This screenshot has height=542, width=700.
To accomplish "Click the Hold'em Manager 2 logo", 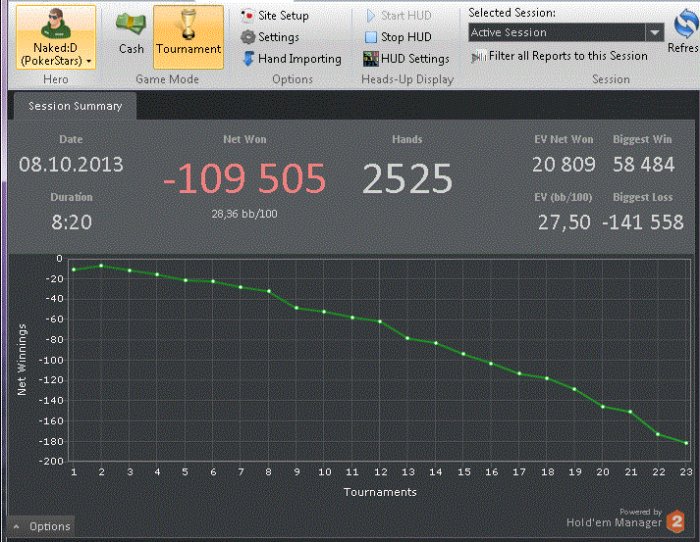I will coord(676,521).
